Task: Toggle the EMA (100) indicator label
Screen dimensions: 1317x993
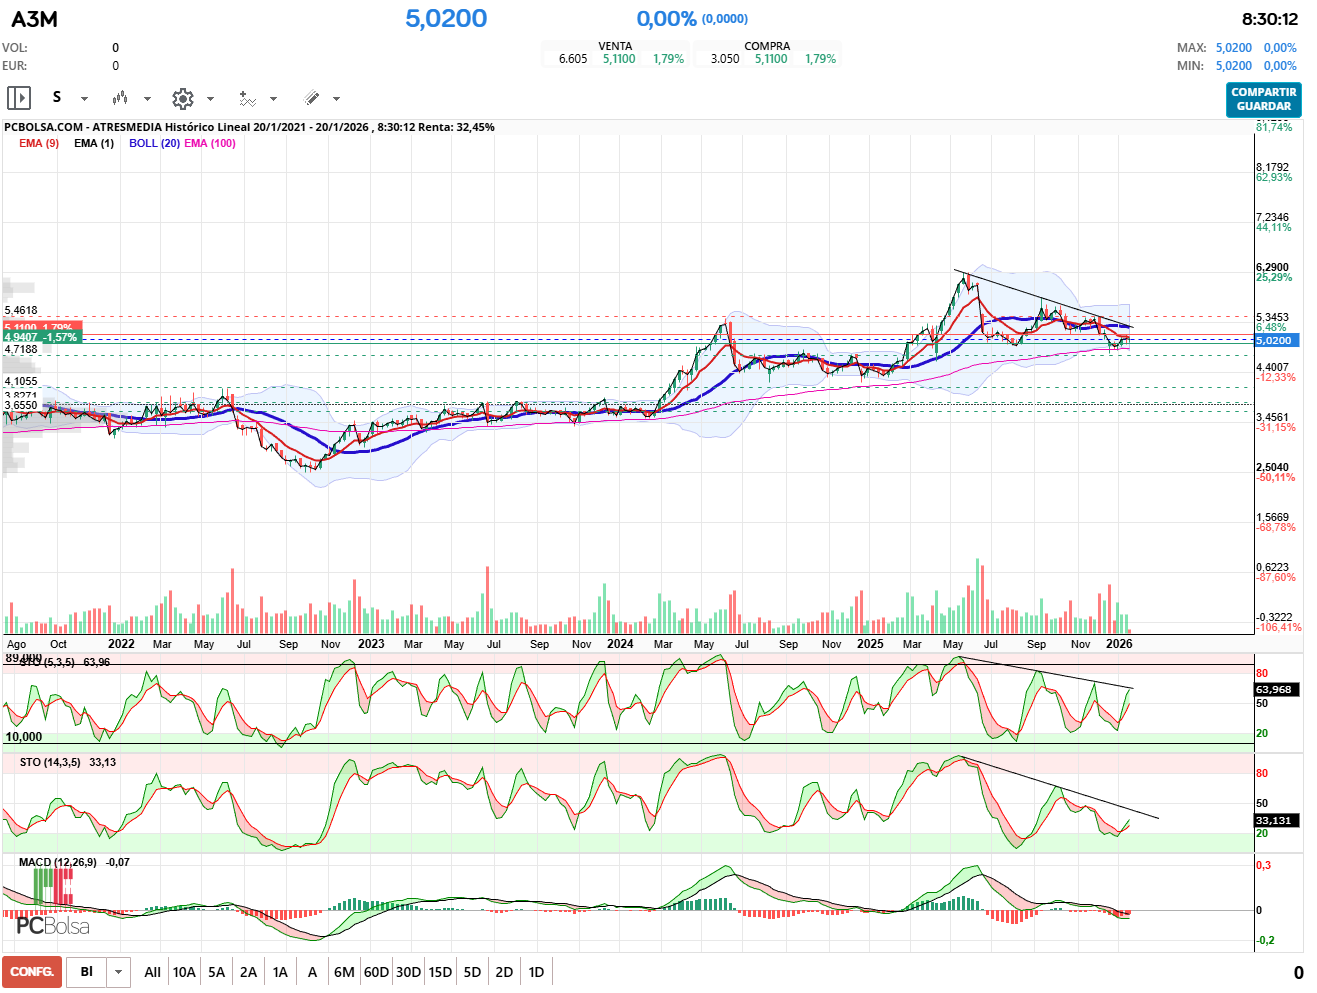Action: pyautogui.click(x=210, y=143)
